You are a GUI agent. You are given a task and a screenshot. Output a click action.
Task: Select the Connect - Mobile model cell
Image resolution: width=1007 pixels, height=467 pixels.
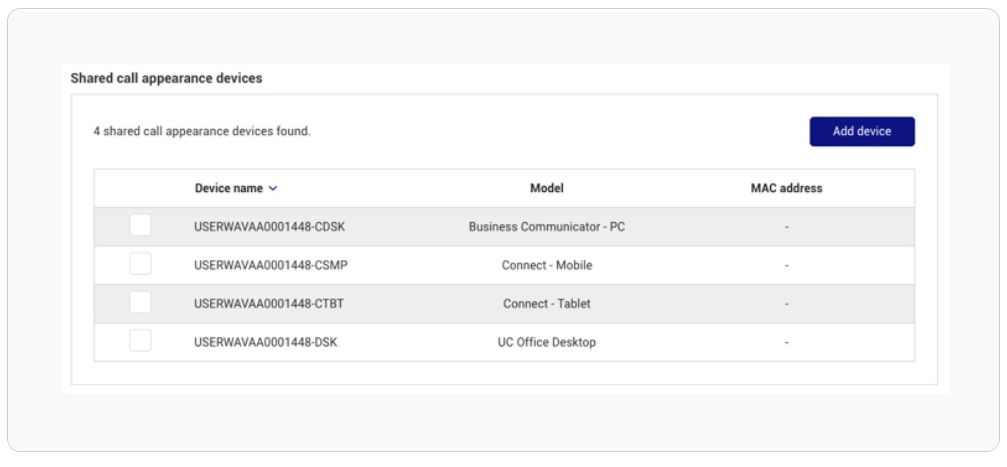pyautogui.click(x=546, y=265)
